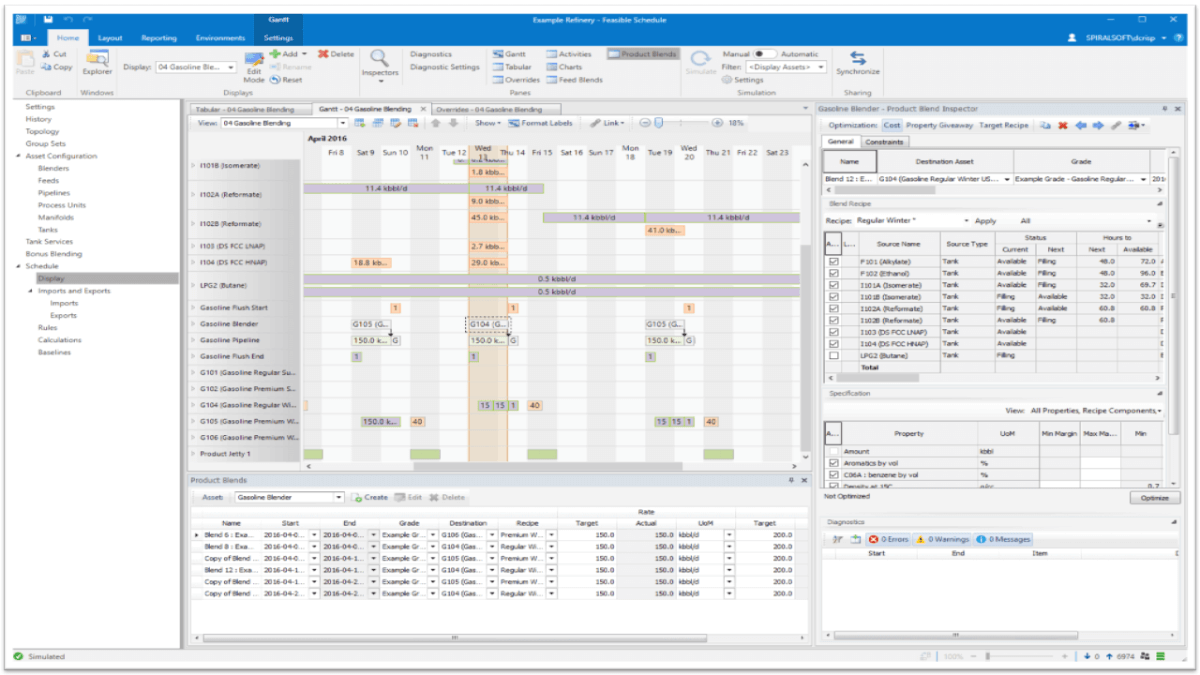The height and width of the screenshot is (675, 1200).
Task: Open the Filter Display Assets dropdown
Action: [x=821, y=67]
